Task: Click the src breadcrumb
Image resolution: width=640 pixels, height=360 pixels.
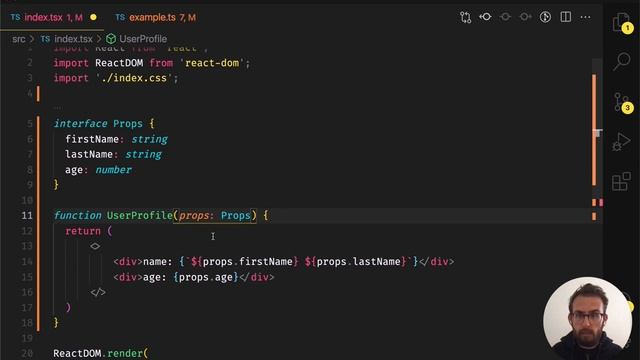Action: (19, 39)
